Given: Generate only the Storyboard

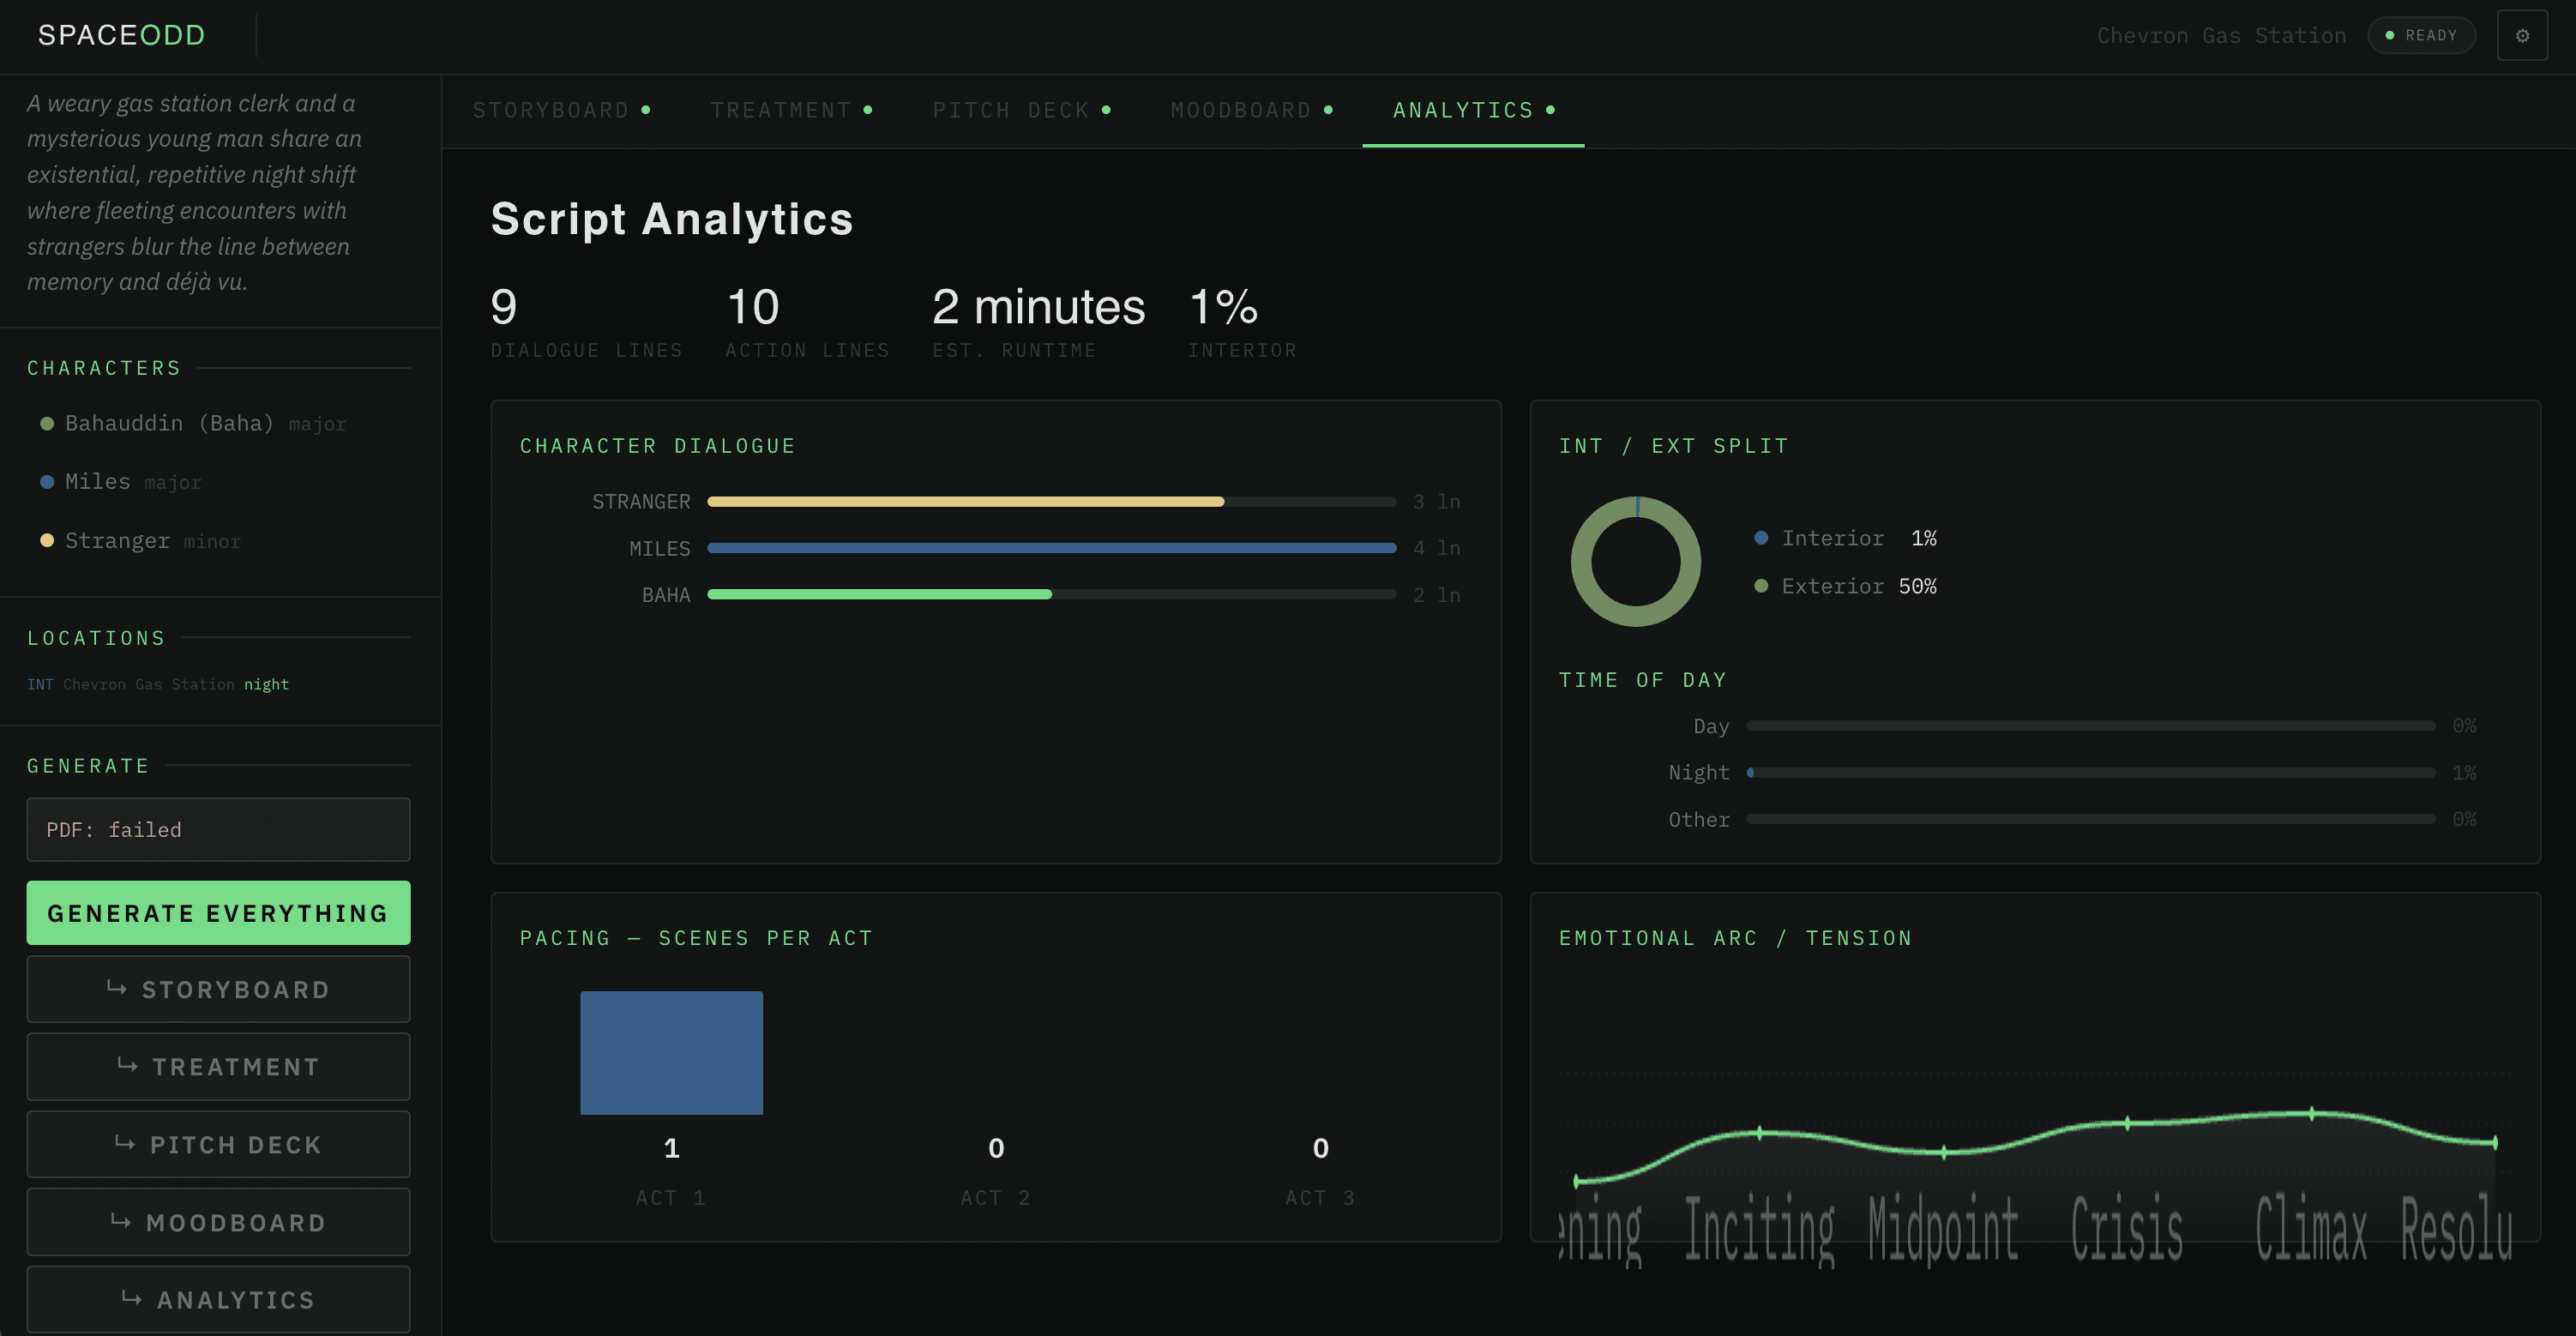Looking at the screenshot, I should click(218, 989).
